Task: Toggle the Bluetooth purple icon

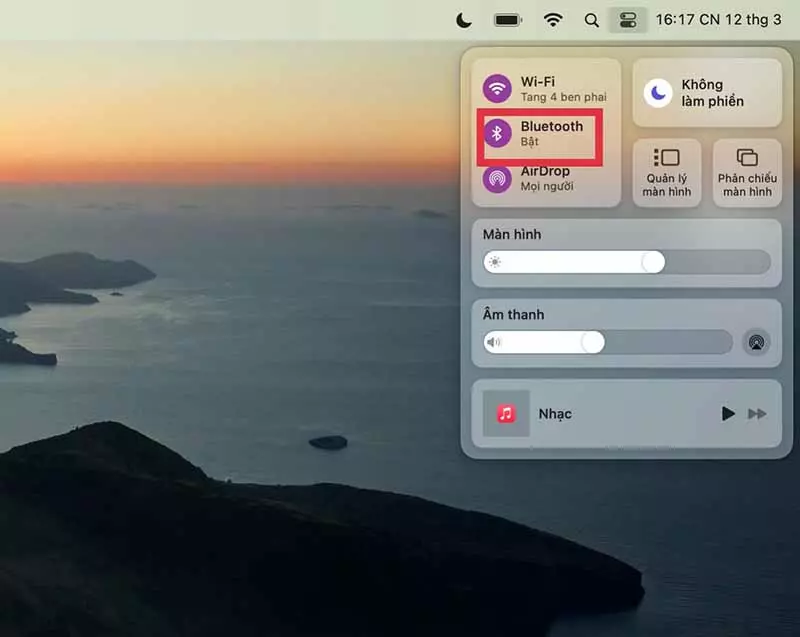Action: point(497,133)
